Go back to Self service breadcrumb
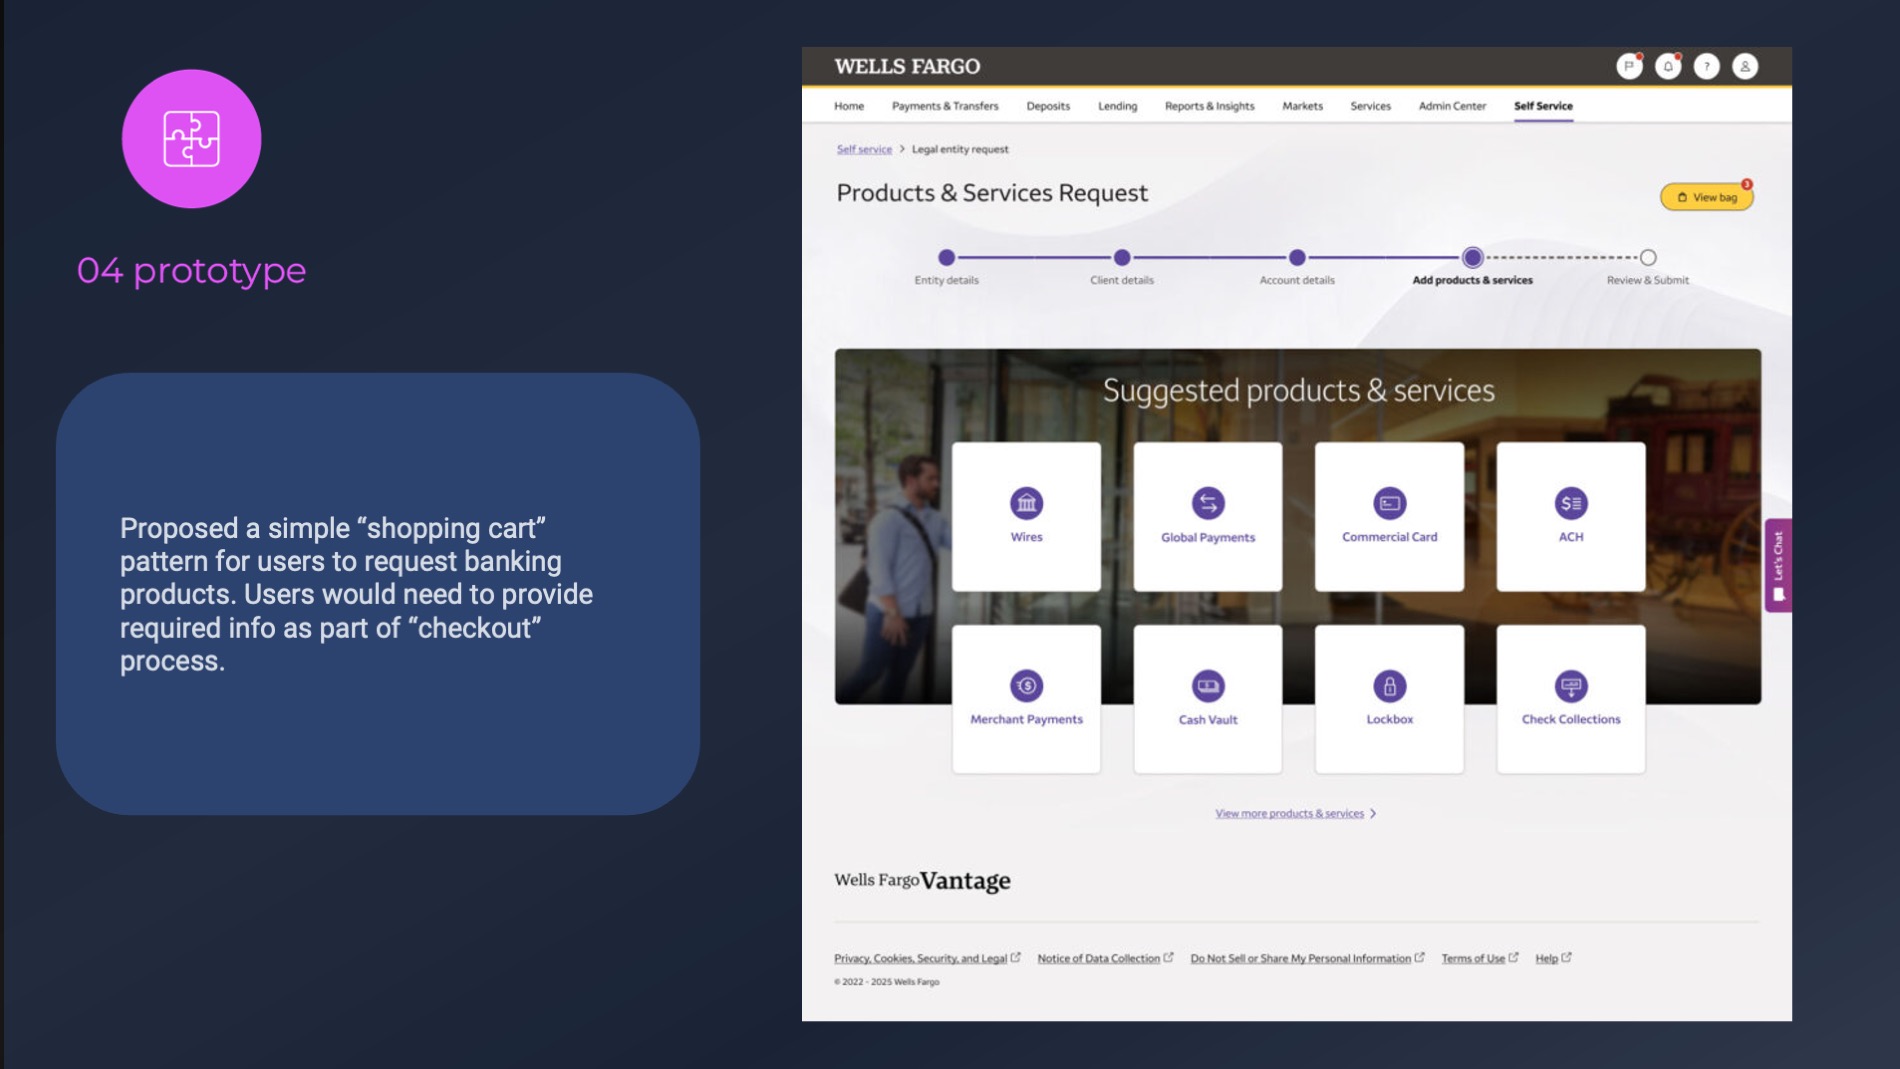 [x=863, y=149]
